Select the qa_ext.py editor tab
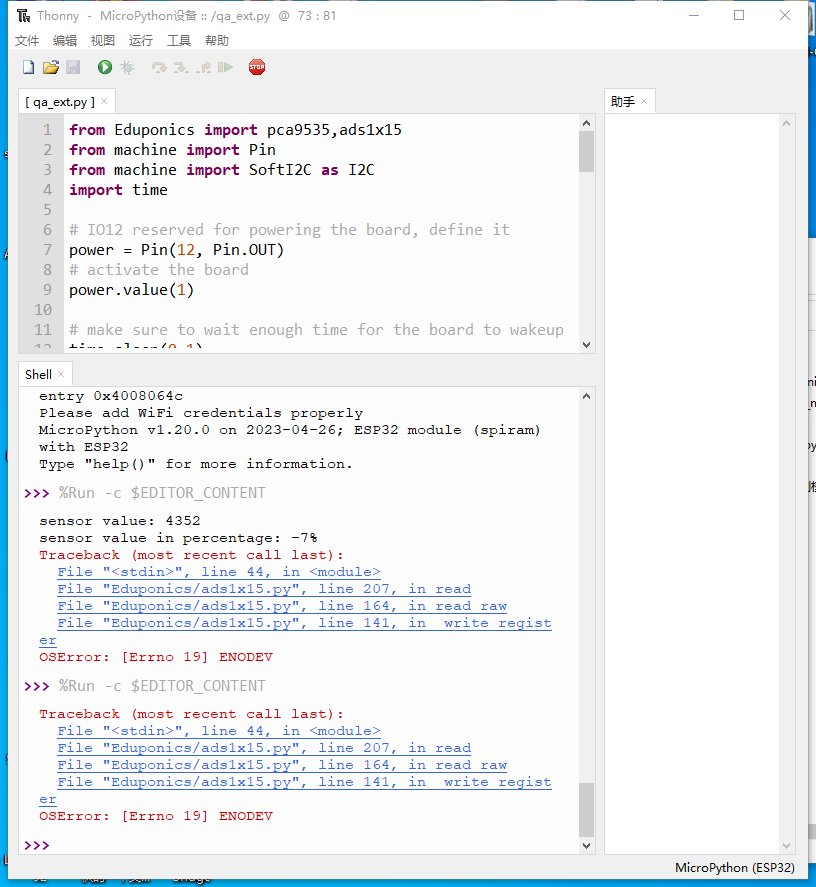 (x=59, y=102)
